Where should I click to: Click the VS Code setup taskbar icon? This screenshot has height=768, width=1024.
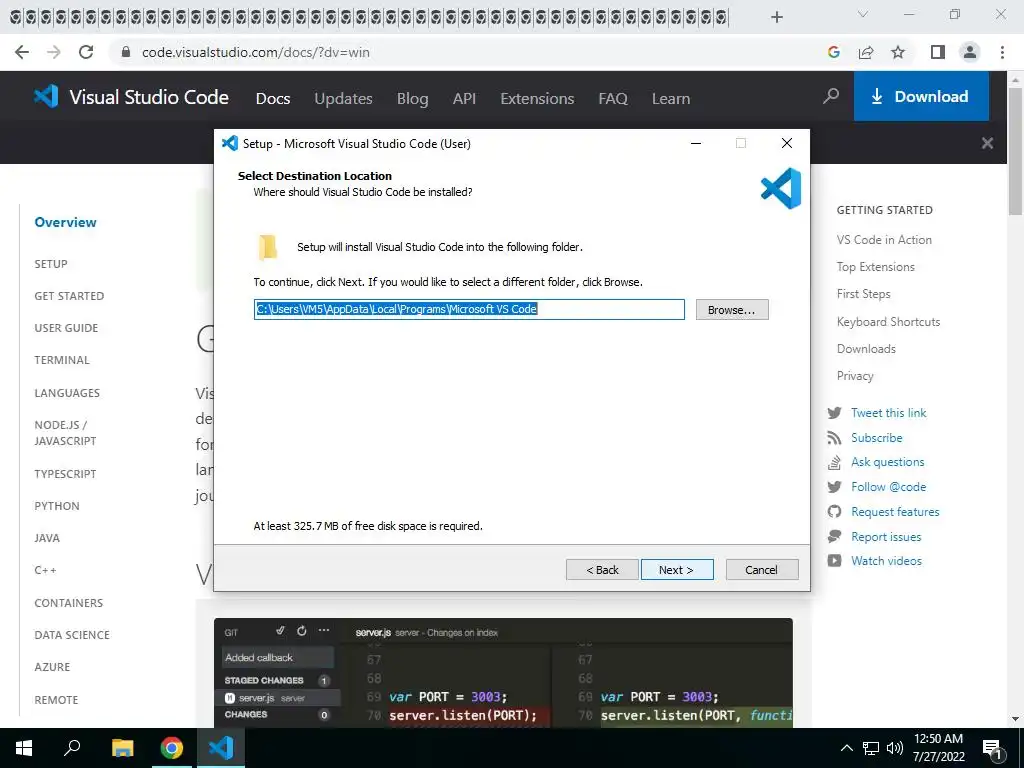click(x=221, y=748)
